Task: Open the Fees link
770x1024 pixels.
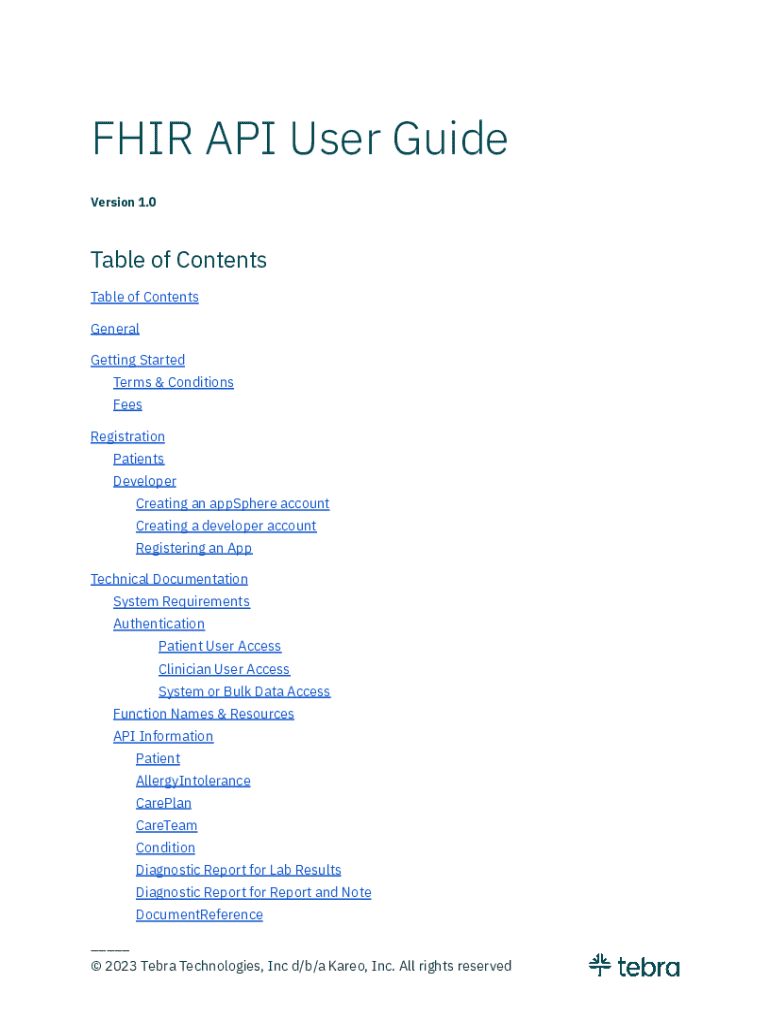Action: (x=127, y=405)
